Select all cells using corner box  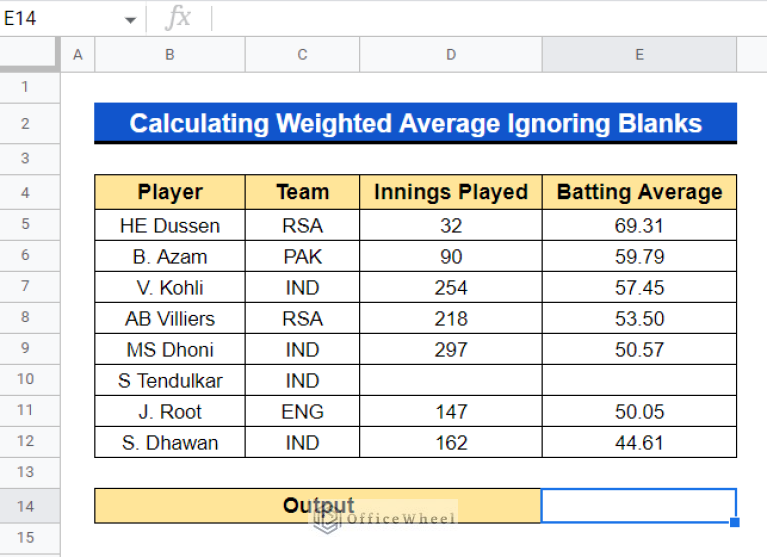[30, 55]
